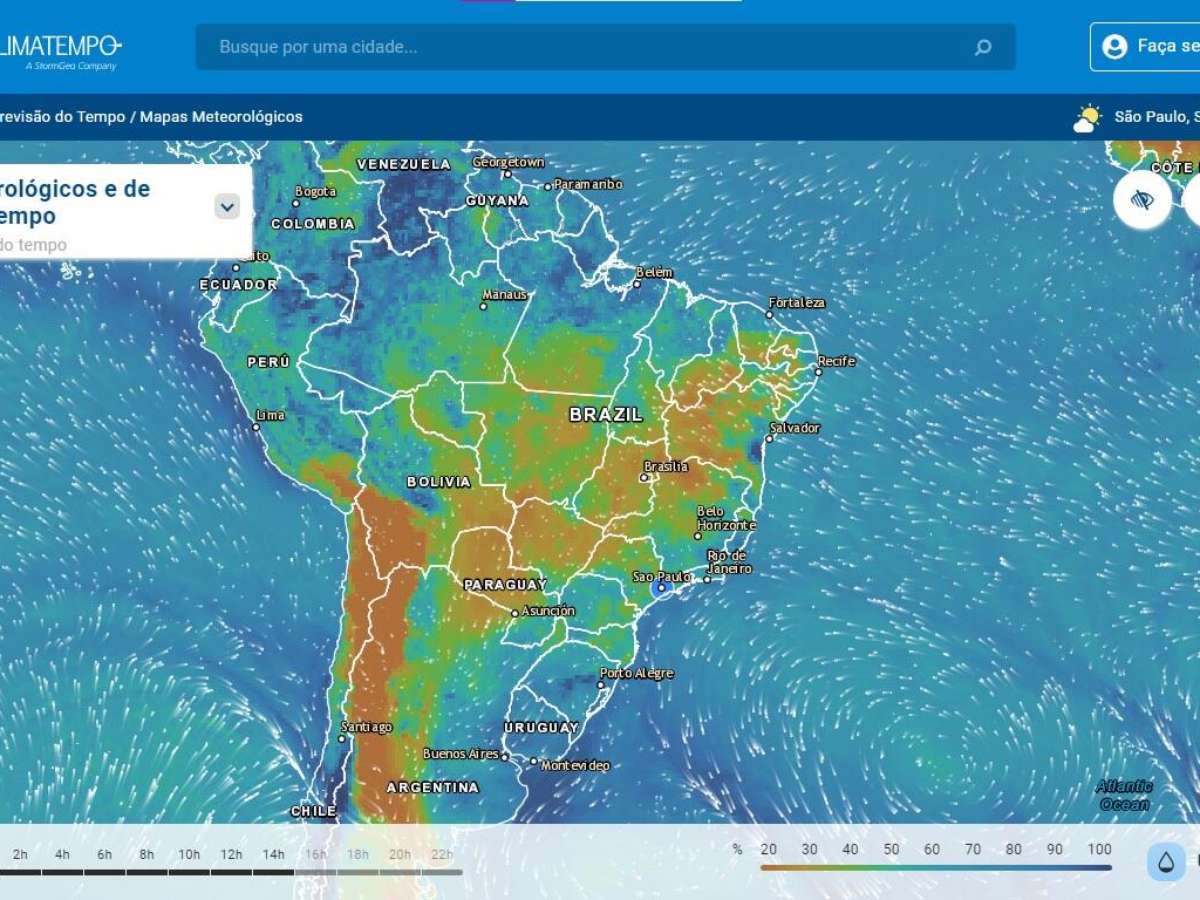The height and width of the screenshot is (900, 1200).
Task: Set timeline to the 6h mark
Action: (105, 856)
